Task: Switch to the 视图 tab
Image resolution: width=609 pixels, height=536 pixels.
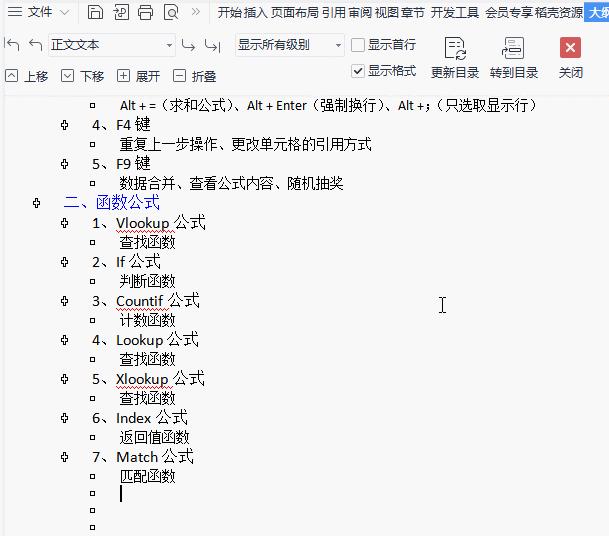Action: point(386,12)
